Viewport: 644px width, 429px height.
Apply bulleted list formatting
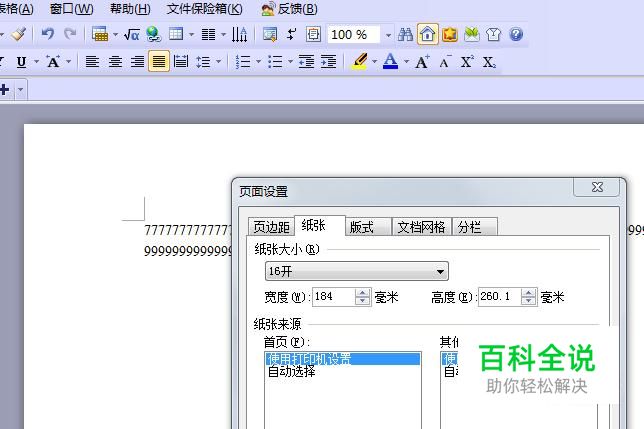(x=275, y=62)
